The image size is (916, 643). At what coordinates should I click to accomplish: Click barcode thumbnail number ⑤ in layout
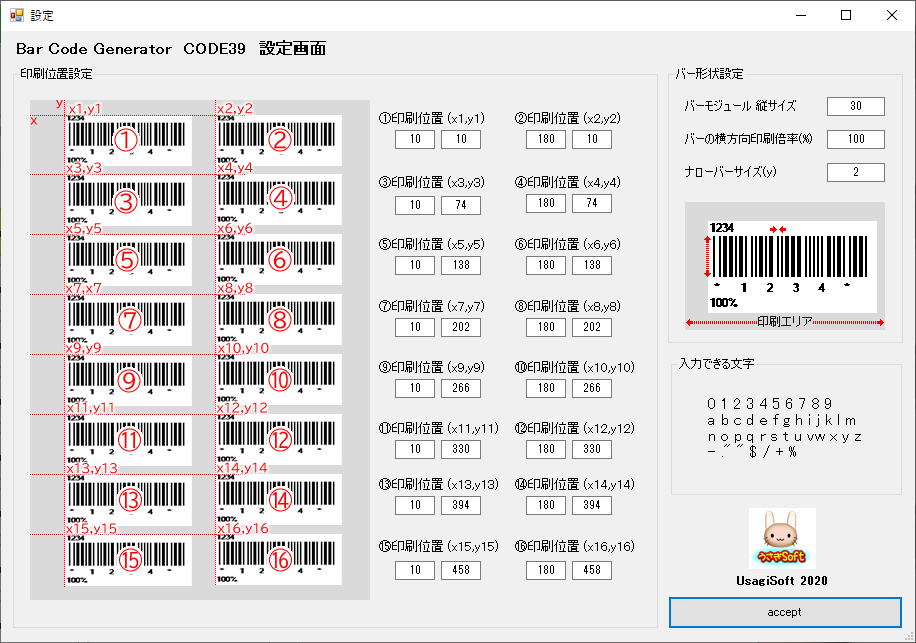pyautogui.click(x=128, y=260)
